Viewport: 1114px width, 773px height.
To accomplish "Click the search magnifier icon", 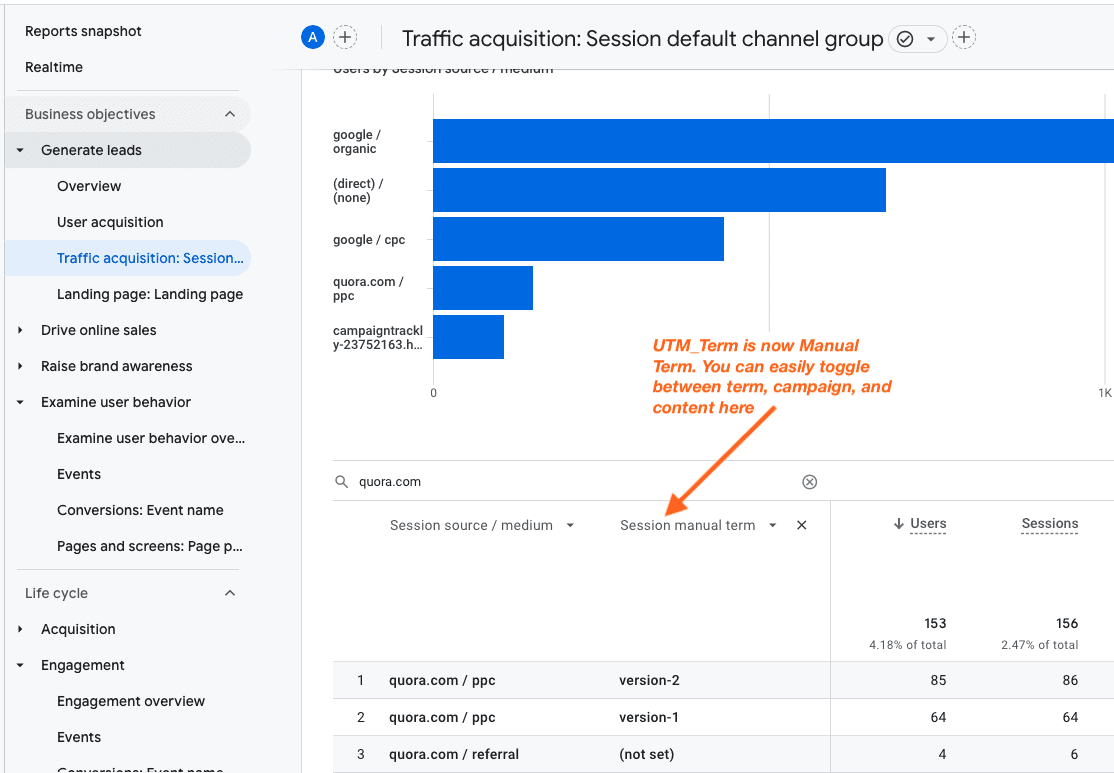I will point(341,481).
